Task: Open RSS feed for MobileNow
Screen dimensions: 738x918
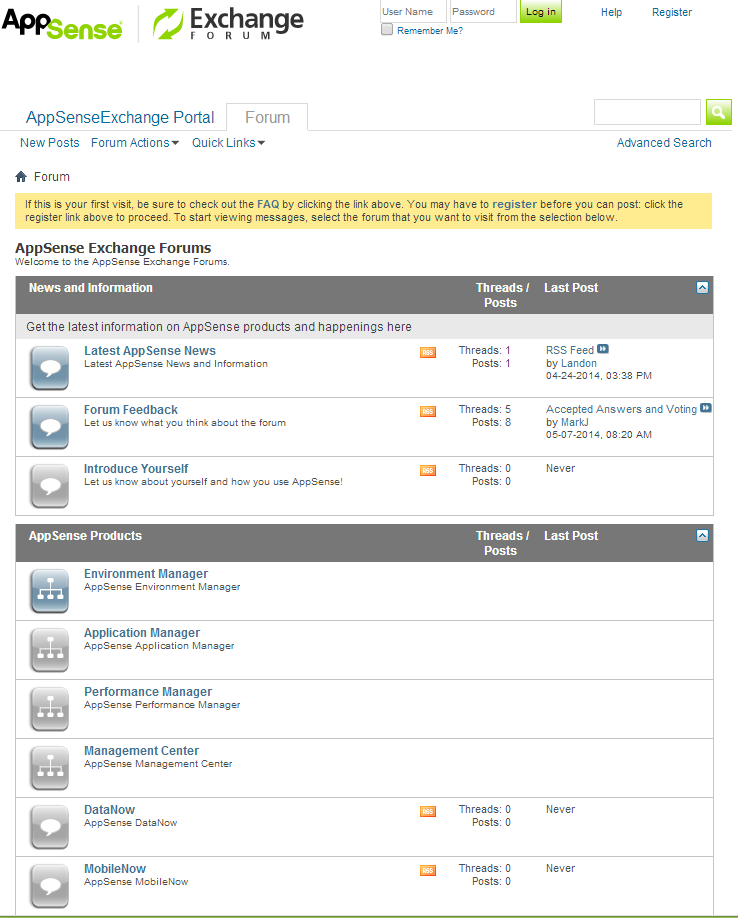Action: coord(428,871)
